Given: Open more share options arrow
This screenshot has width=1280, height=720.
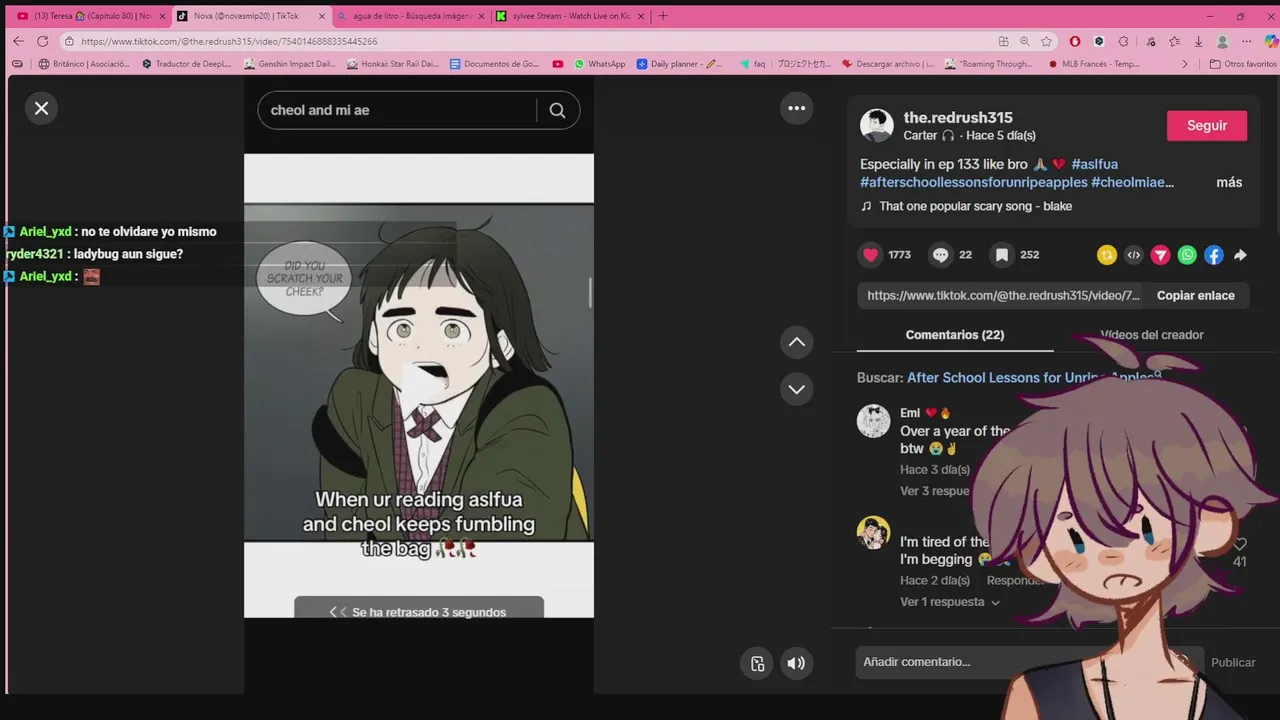Looking at the screenshot, I should click(x=1240, y=255).
